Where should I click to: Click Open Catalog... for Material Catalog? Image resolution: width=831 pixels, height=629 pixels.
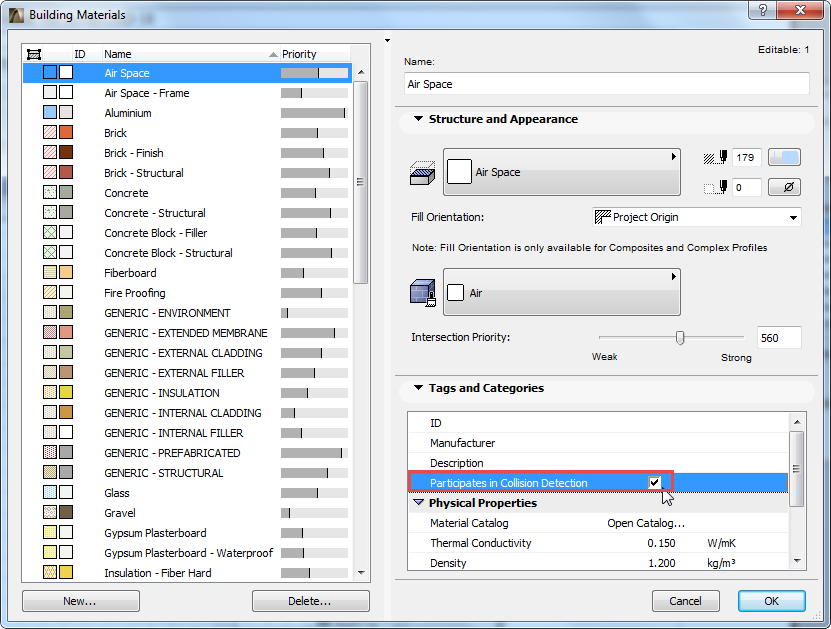(646, 523)
